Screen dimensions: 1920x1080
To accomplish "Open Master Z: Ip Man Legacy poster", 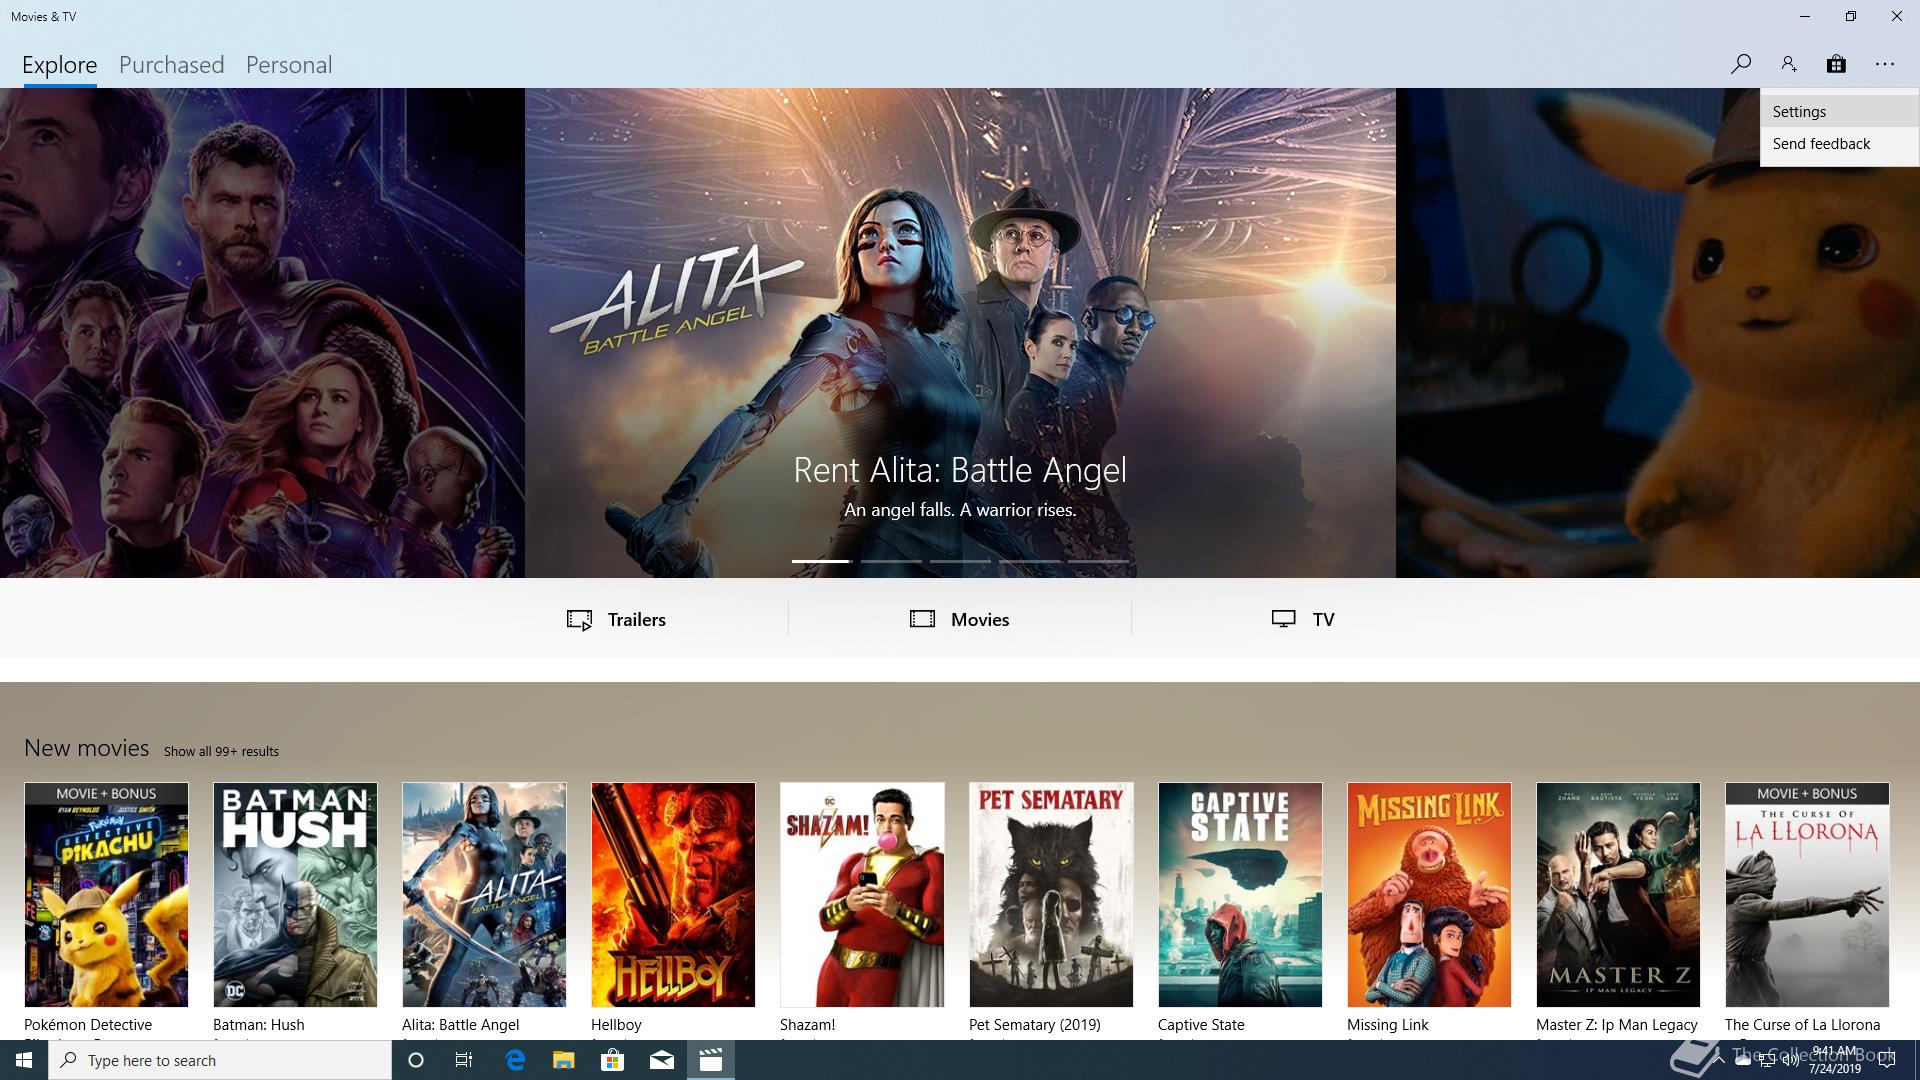I will point(1618,895).
